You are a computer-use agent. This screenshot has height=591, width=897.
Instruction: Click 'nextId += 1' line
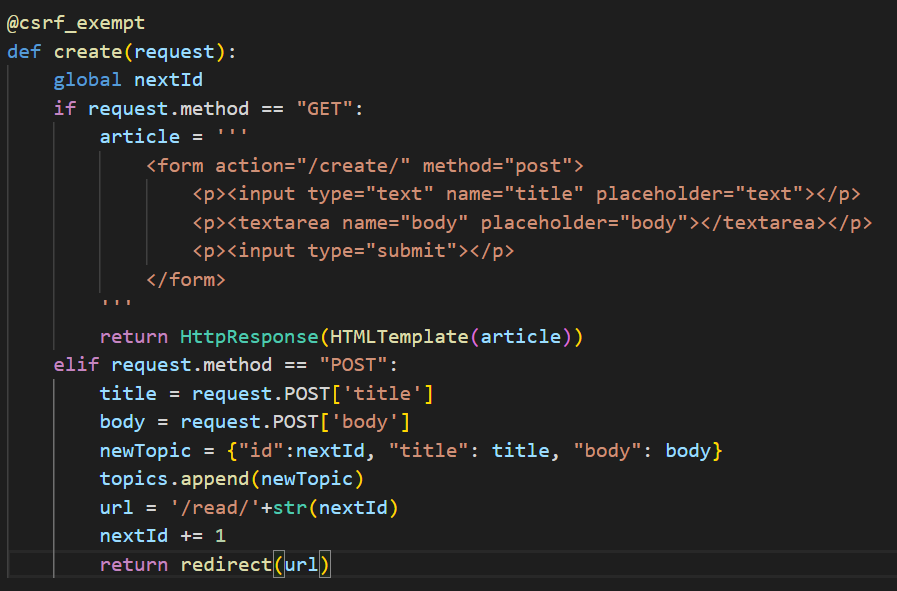[162, 536]
